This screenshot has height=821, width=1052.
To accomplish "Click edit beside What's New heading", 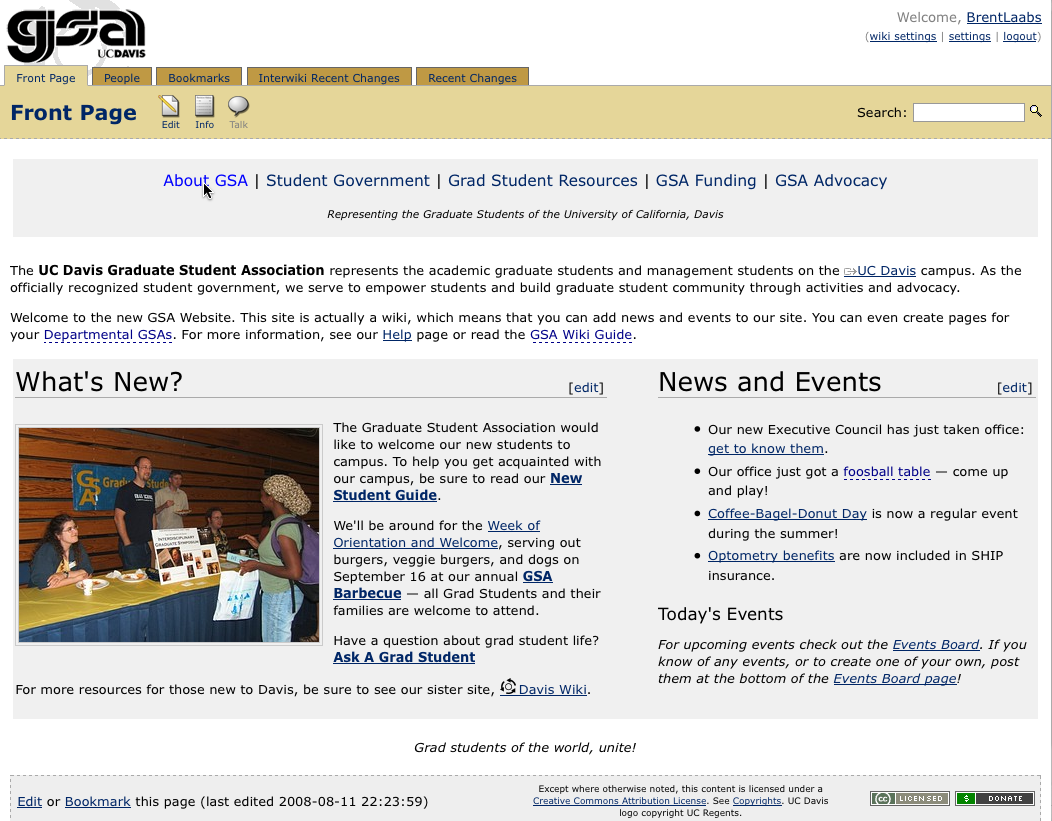I will [x=586, y=388].
